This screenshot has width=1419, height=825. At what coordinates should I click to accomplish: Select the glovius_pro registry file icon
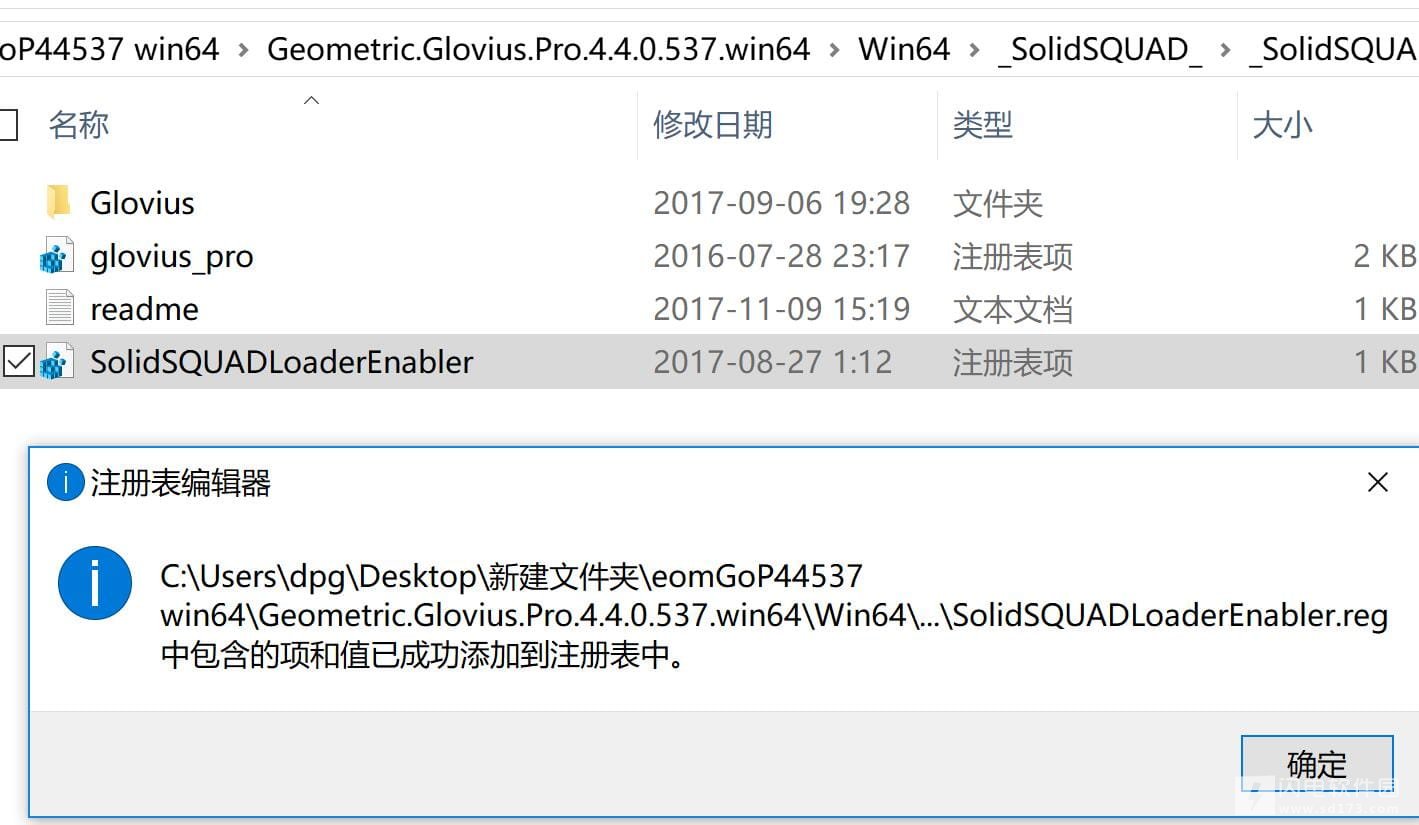click(x=57, y=256)
